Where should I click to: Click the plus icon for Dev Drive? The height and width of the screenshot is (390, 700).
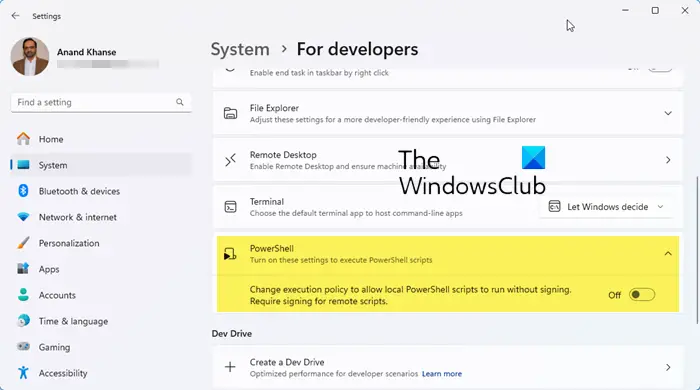point(230,367)
